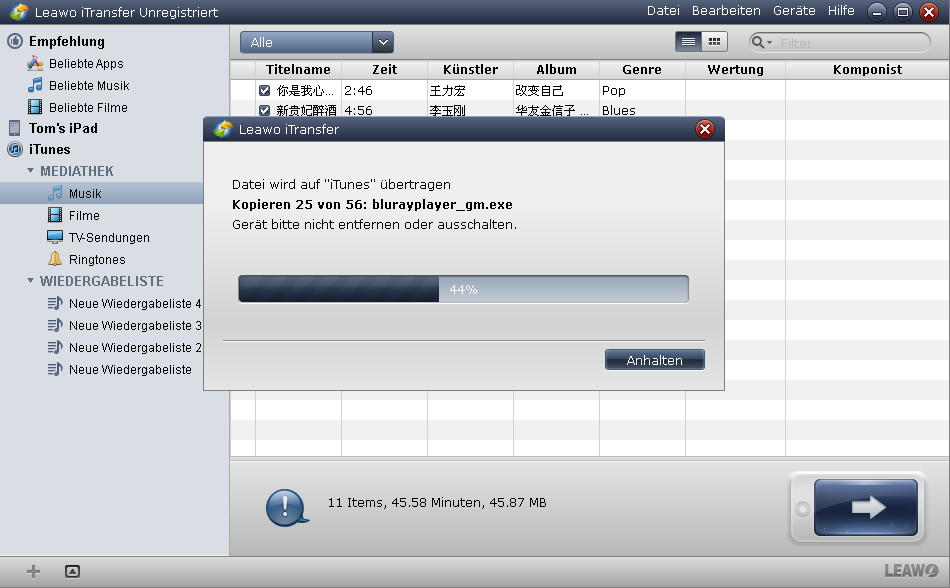Viewport: 950px width, 588px height.
Task: Maximize the Leawo iTransfer window
Action: click(903, 12)
